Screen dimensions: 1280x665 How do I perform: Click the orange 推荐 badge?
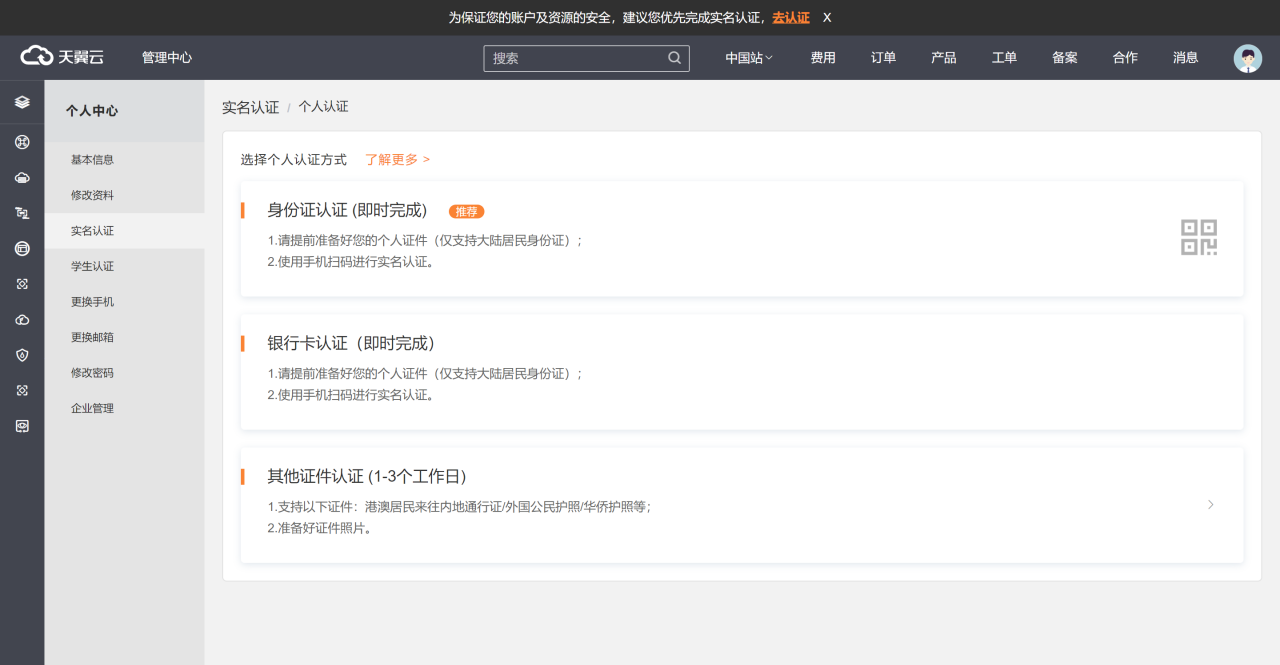point(466,211)
